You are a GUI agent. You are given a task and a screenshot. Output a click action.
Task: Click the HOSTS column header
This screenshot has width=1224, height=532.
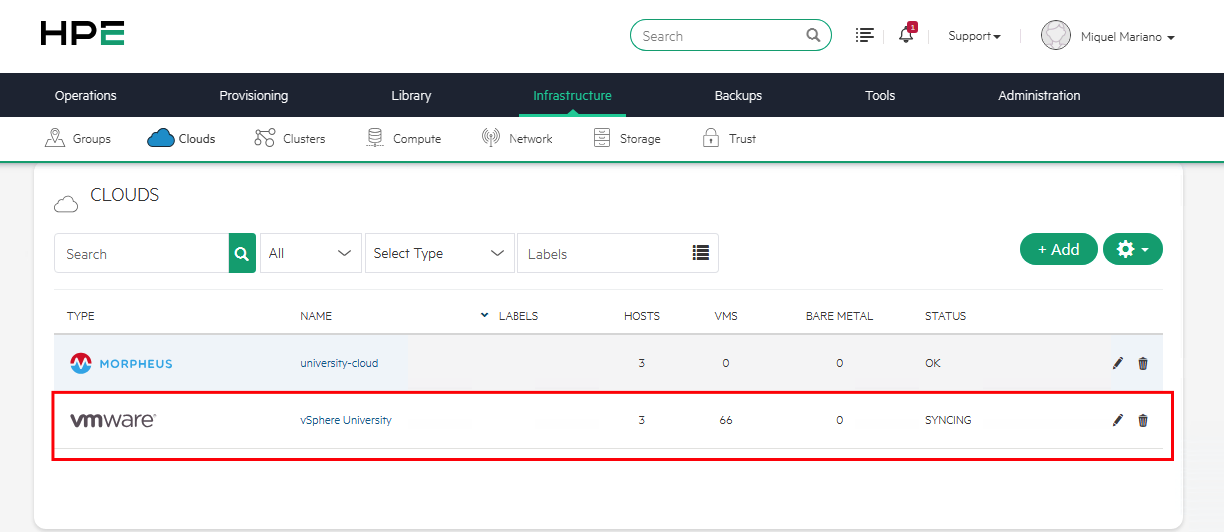pos(642,316)
